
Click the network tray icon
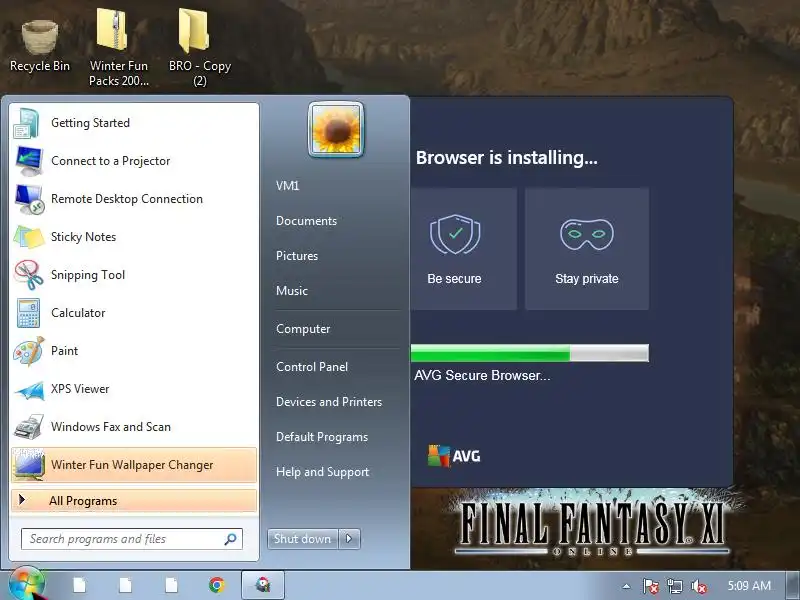click(674, 586)
